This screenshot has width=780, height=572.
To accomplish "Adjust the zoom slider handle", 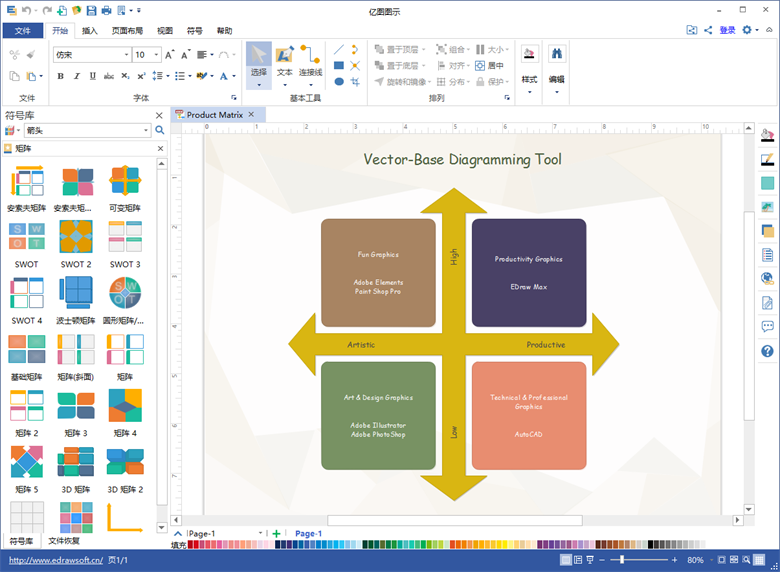I will (622, 560).
